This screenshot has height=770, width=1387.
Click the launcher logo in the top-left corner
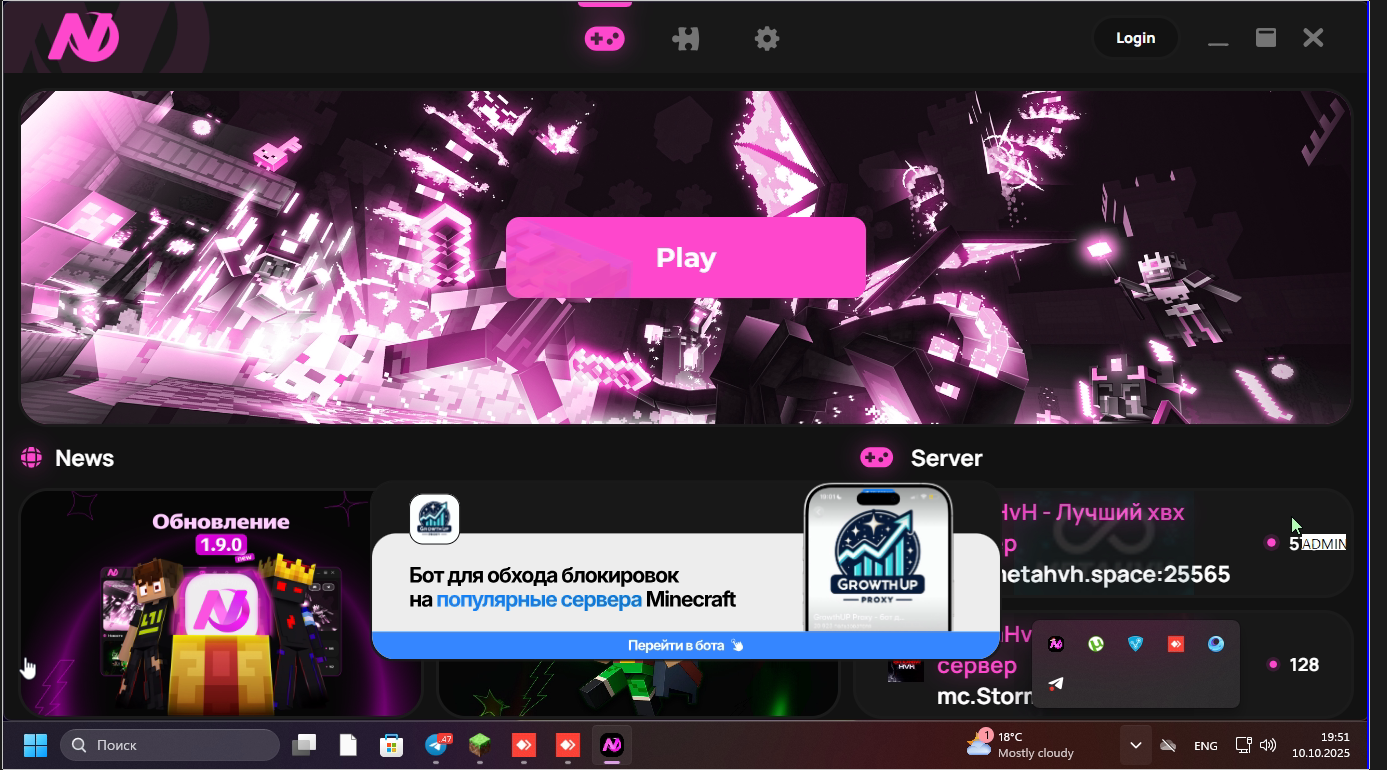click(x=84, y=37)
